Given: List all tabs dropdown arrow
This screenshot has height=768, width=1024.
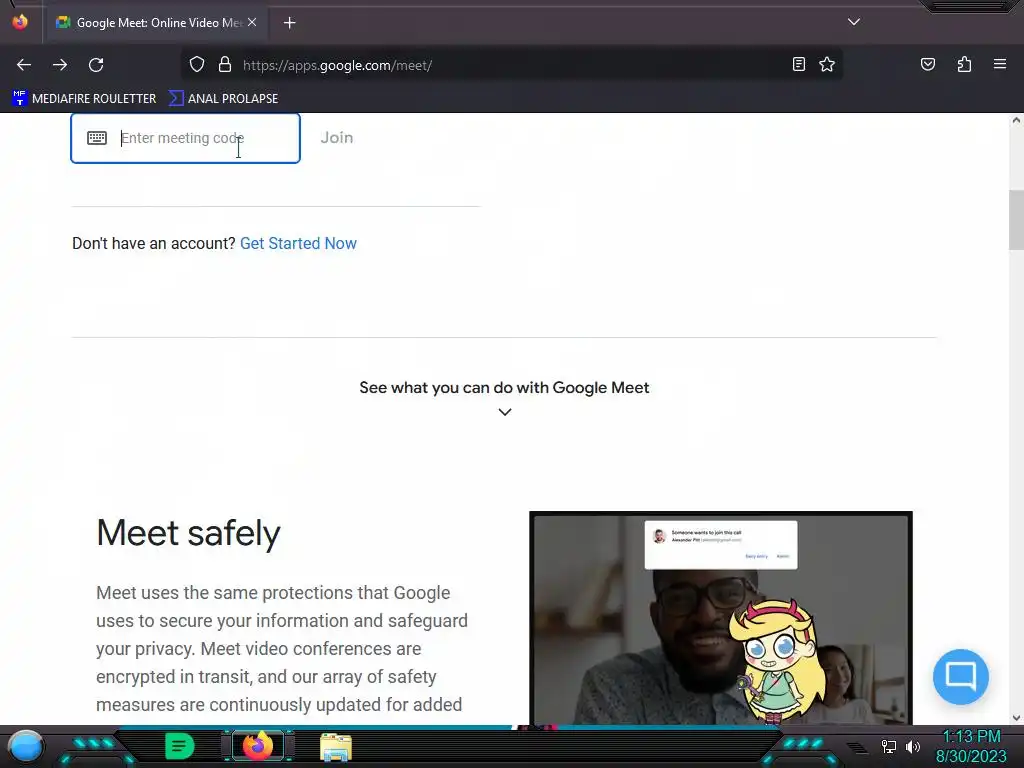Looking at the screenshot, I should pyautogui.click(x=854, y=22).
